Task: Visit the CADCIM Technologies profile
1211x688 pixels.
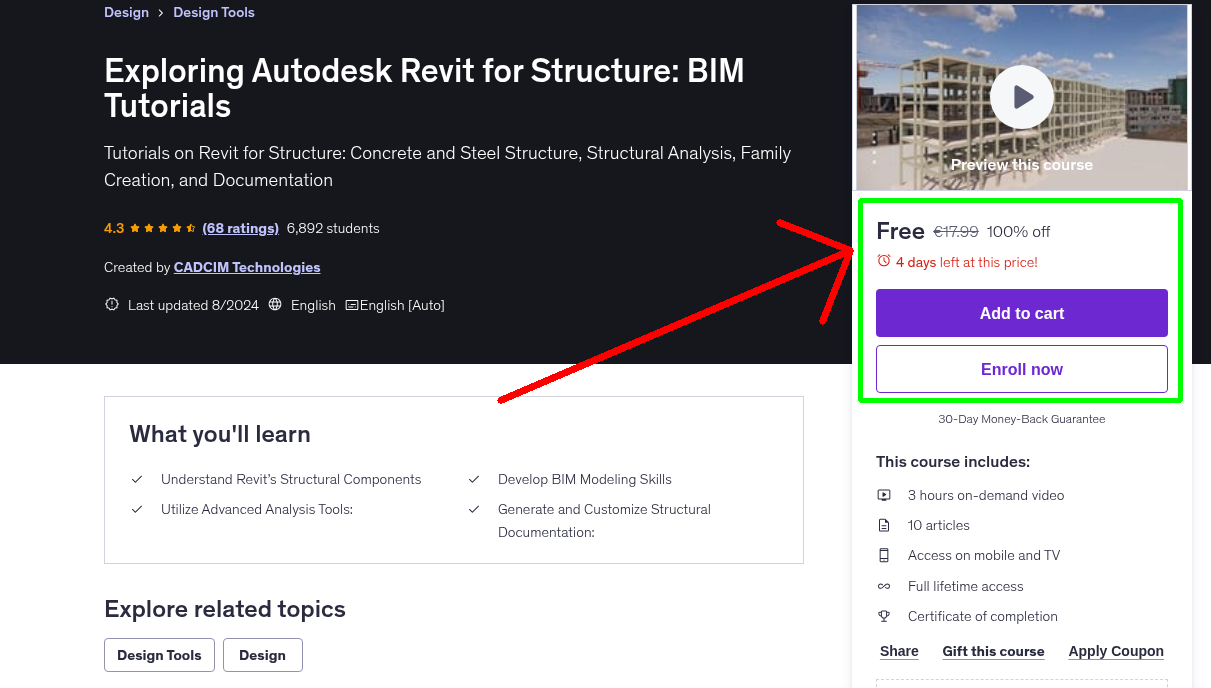Action: pyautogui.click(x=246, y=267)
